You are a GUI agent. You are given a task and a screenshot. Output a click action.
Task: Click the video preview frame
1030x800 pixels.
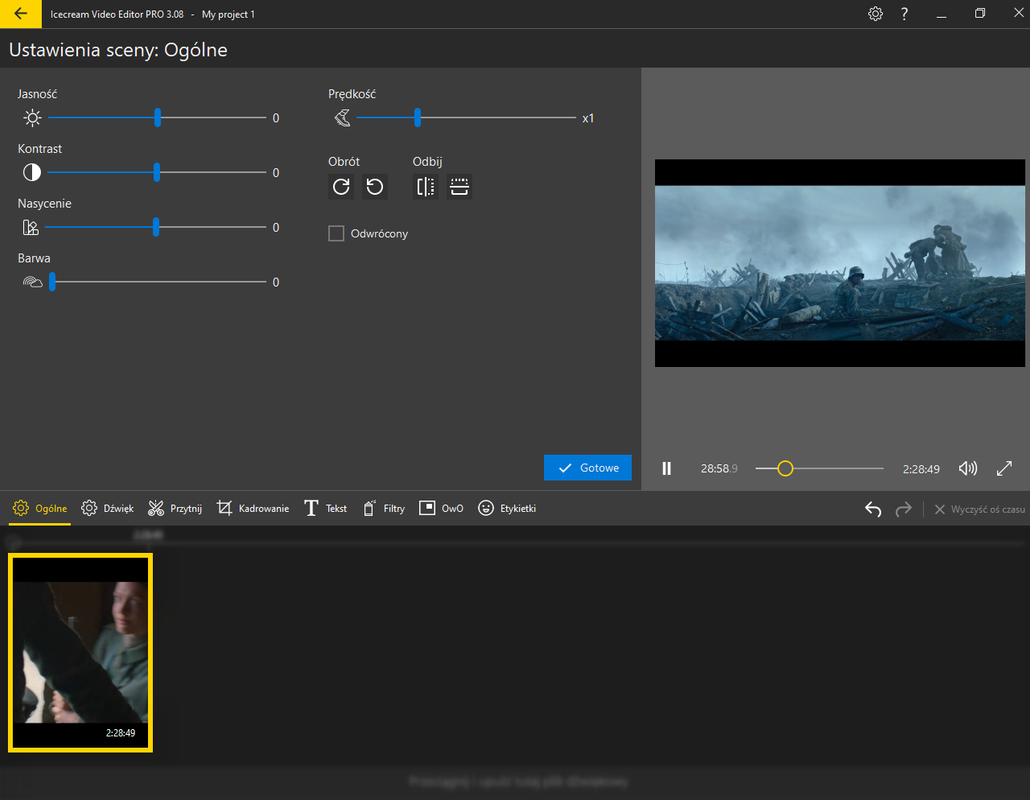click(x=840, y=263)
